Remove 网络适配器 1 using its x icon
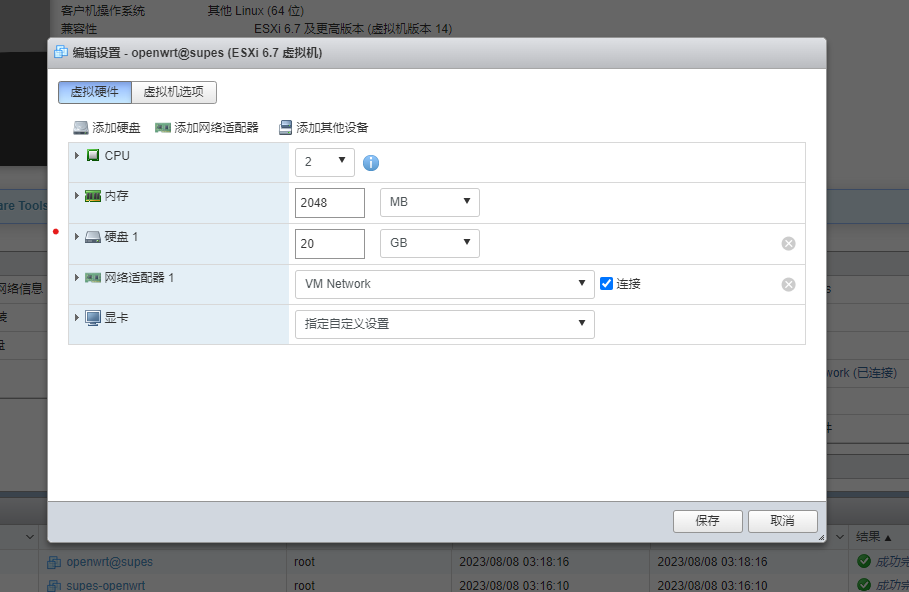 (788, 283)
